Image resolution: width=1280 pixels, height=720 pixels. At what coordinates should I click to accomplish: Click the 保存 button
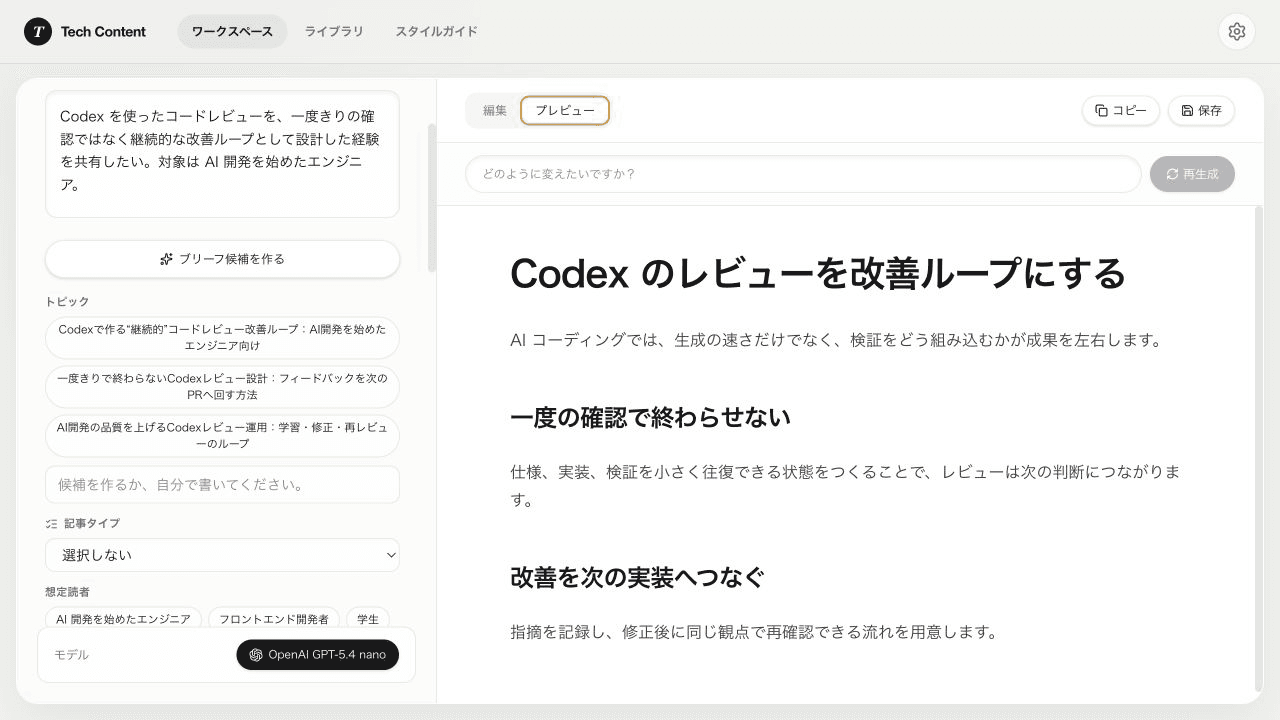(x=1201, y=111)
